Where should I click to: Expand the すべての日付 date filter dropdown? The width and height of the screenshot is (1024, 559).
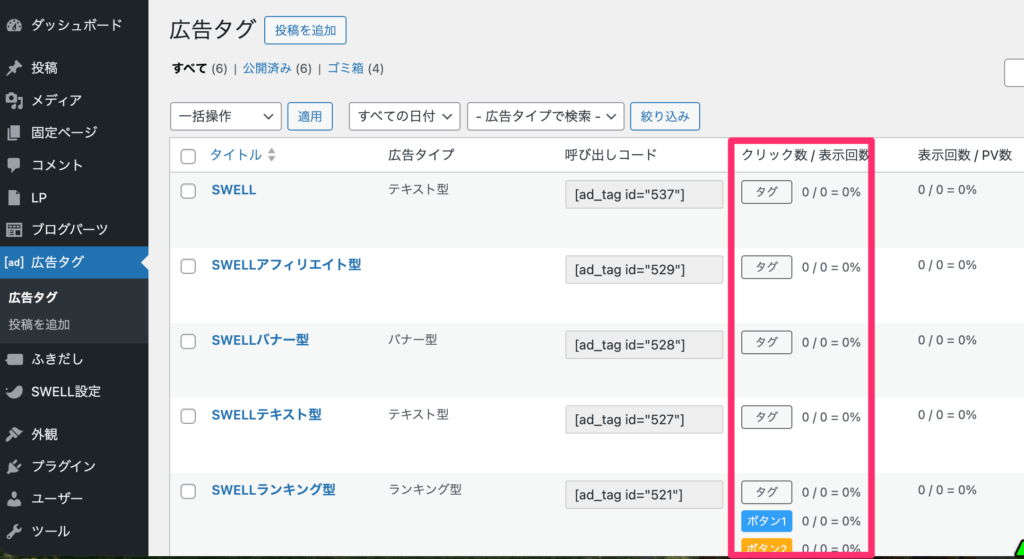pyautogui.click(x=404, y=116)
